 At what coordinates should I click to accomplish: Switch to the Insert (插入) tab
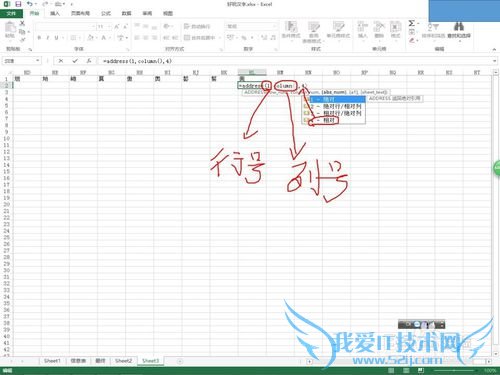click(55, 13)
